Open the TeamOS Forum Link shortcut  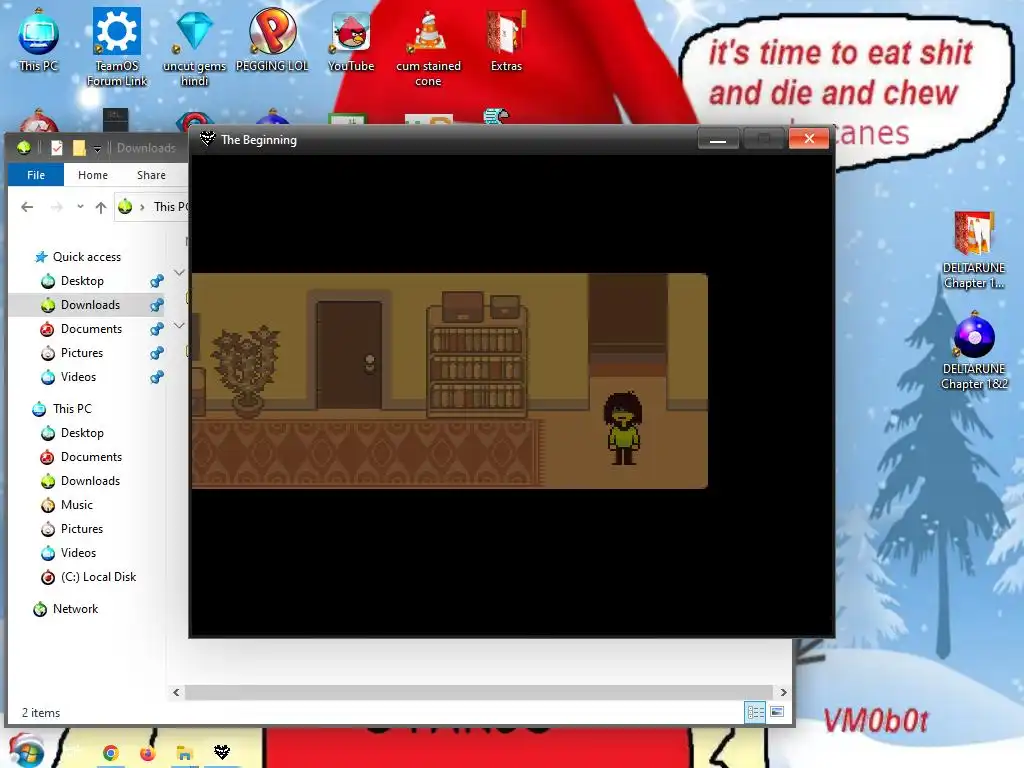117,46
